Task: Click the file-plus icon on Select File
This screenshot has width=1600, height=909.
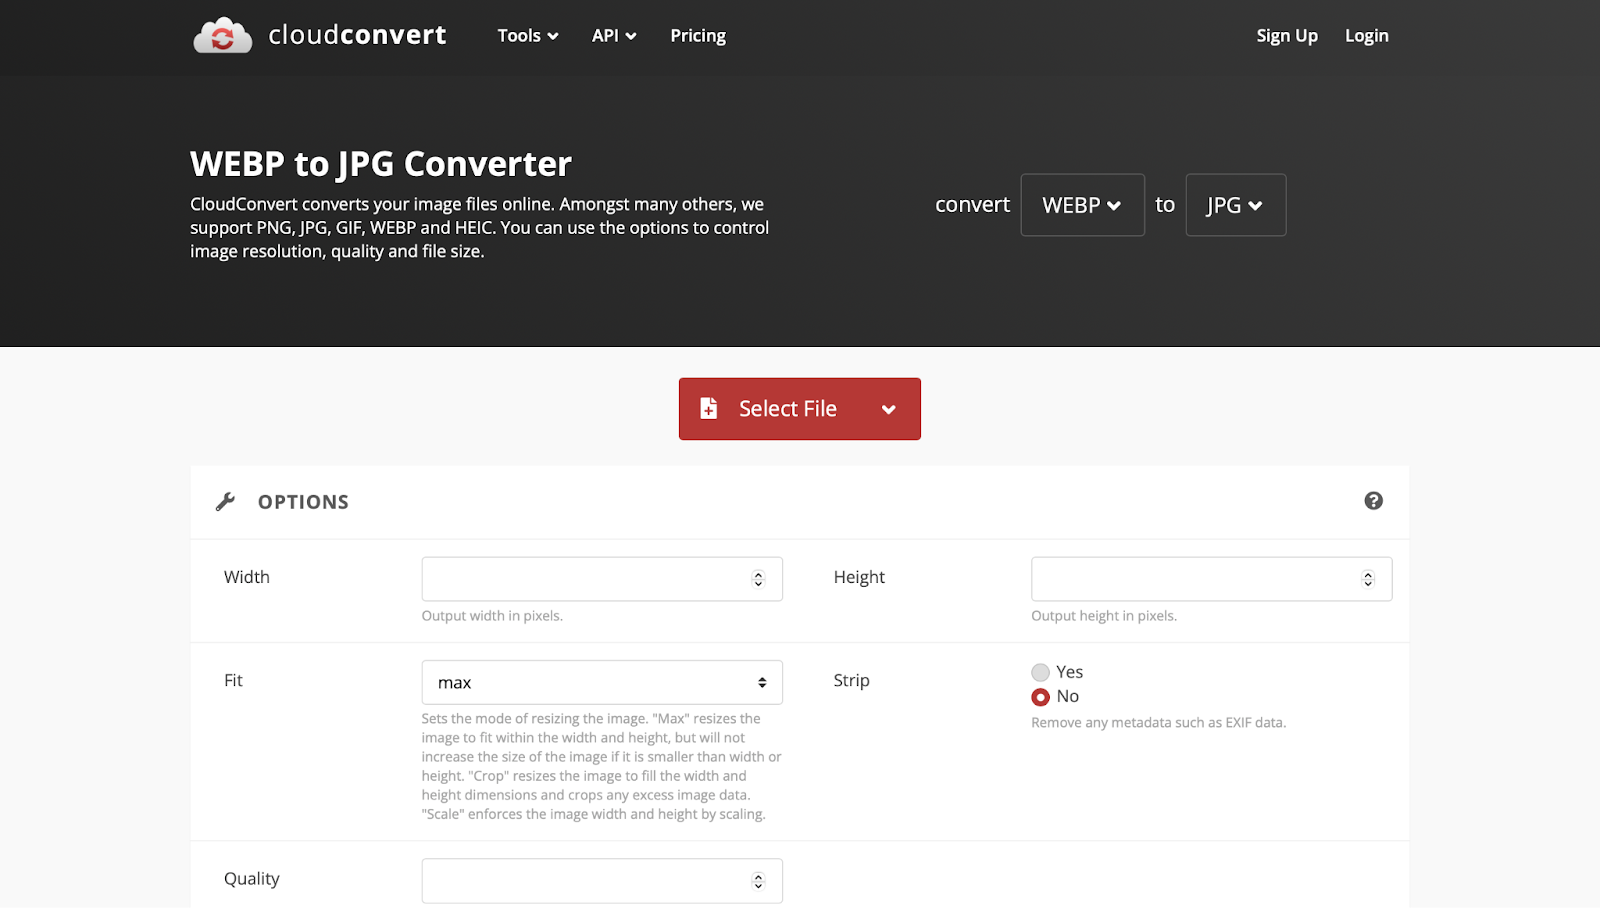Action: click(709, 408)
